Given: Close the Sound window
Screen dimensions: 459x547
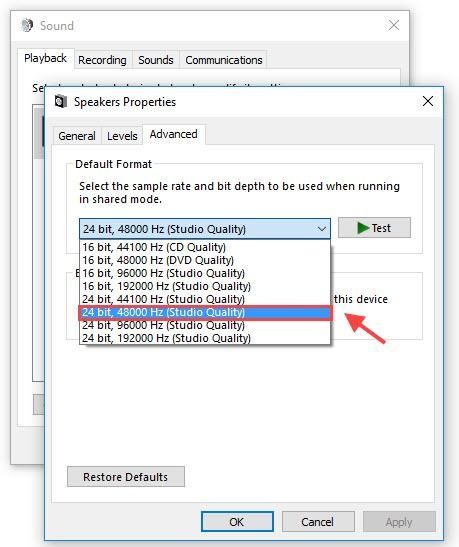Looking at the screenshot, I should [x=394, y=25].
